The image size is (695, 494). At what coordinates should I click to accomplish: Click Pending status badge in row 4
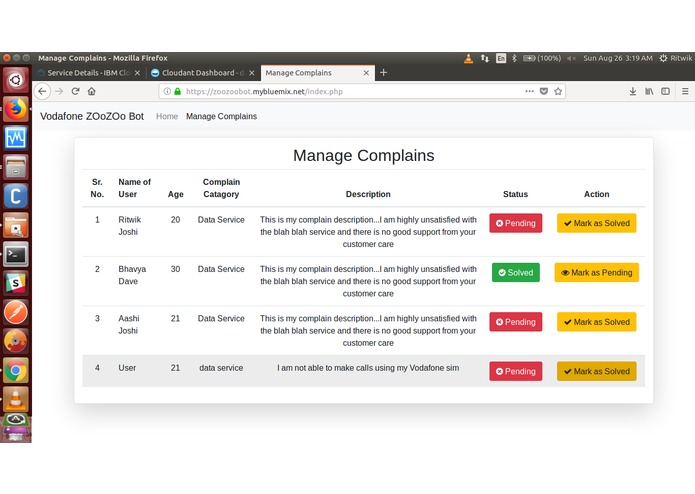point(515,371)
